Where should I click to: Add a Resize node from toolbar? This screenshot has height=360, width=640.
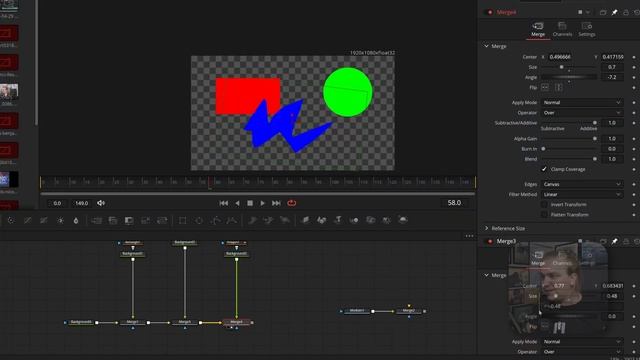click(145, 220)
